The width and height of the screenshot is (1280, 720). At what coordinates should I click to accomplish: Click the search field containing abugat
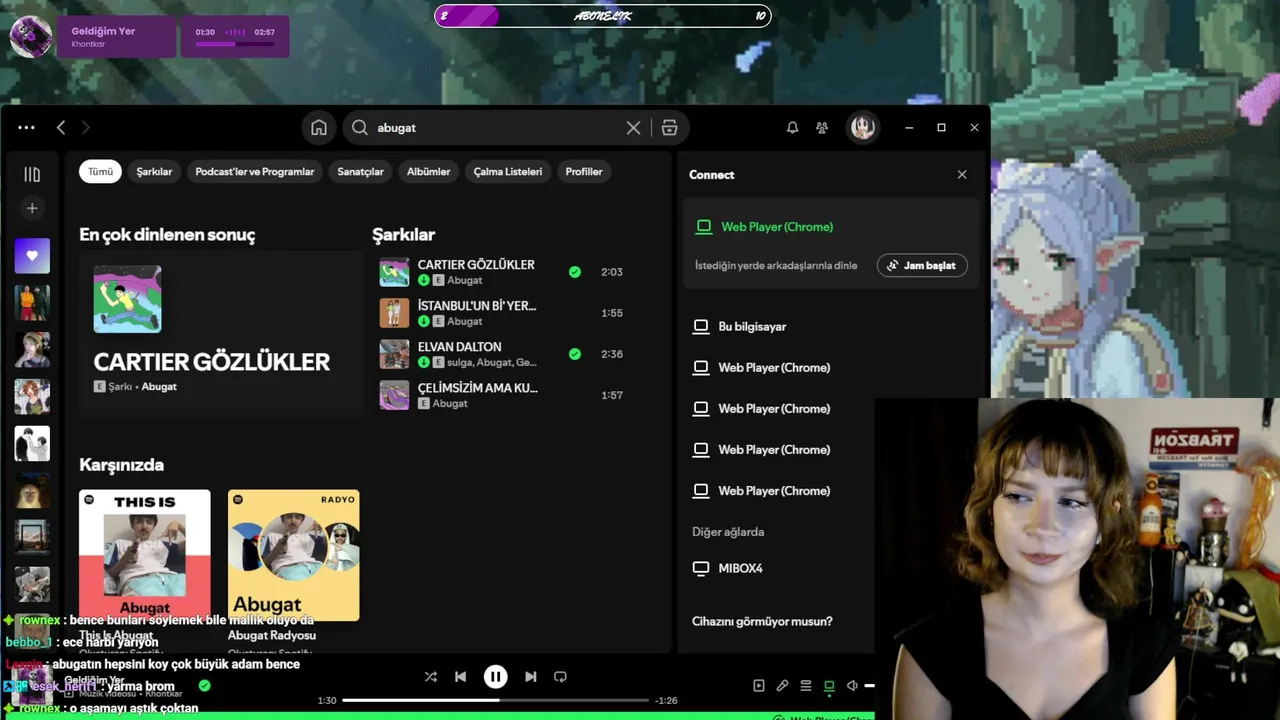click(495, 128)
